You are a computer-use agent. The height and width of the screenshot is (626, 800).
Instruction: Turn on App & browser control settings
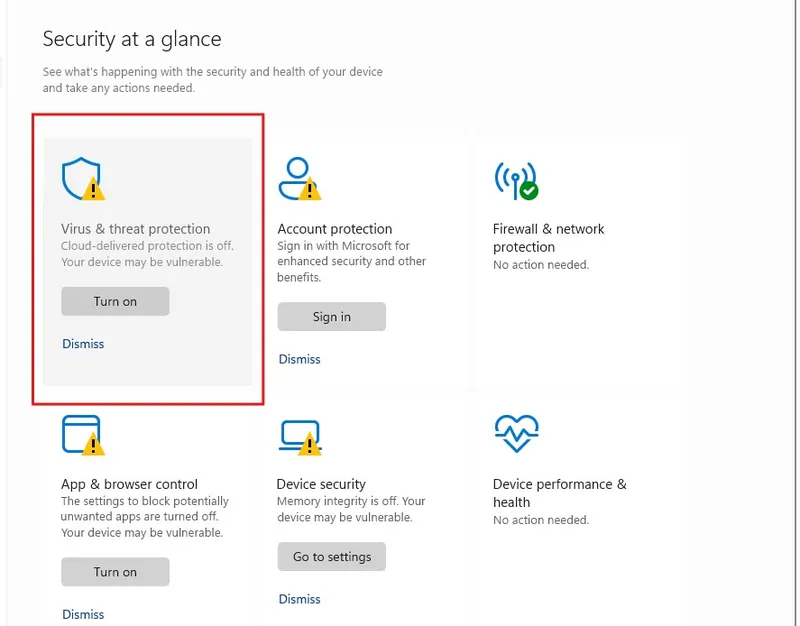coord(115,571)
